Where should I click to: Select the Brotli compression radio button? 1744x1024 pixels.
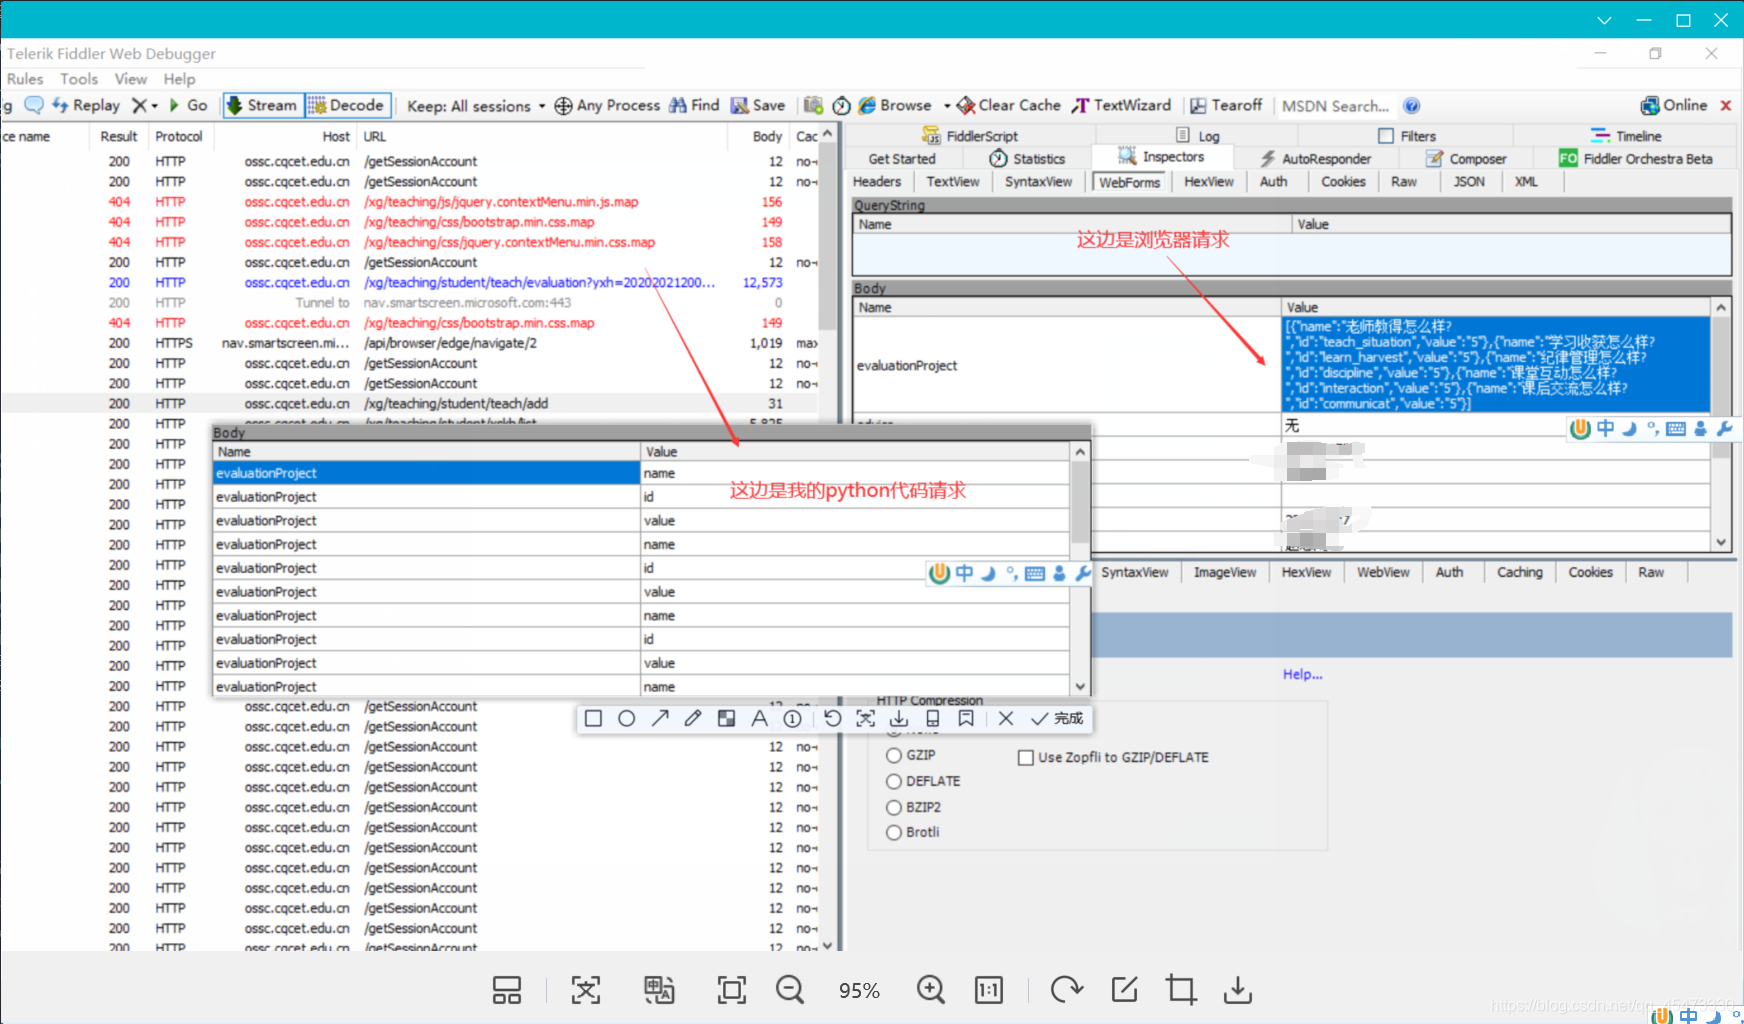[x=894, y=833]
